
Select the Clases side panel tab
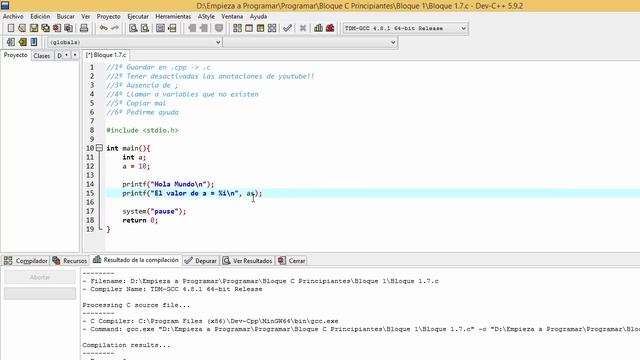42,56
